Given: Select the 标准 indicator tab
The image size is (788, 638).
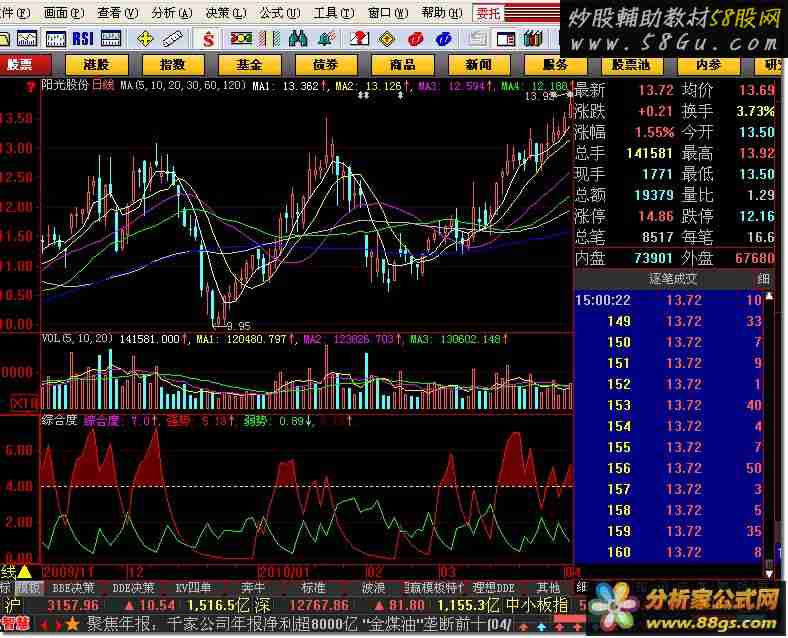Looking at the screenshot, I should [x=314, y=587].
